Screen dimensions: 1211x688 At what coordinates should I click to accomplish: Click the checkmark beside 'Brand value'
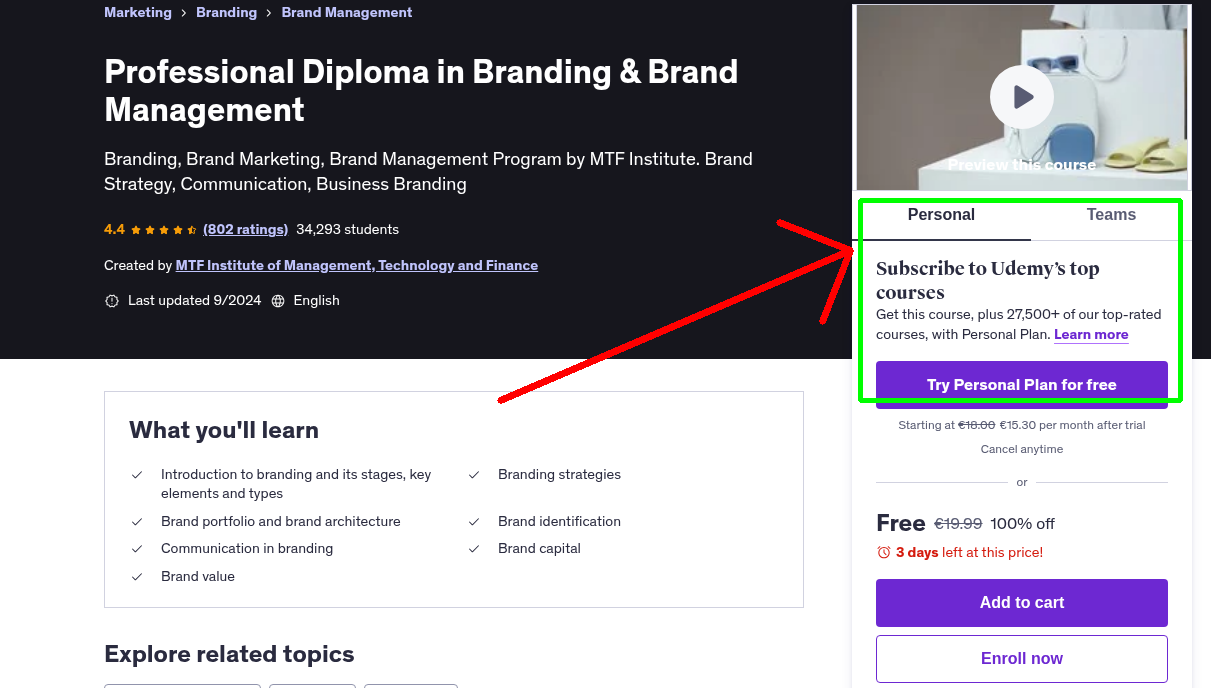(137, 577)
